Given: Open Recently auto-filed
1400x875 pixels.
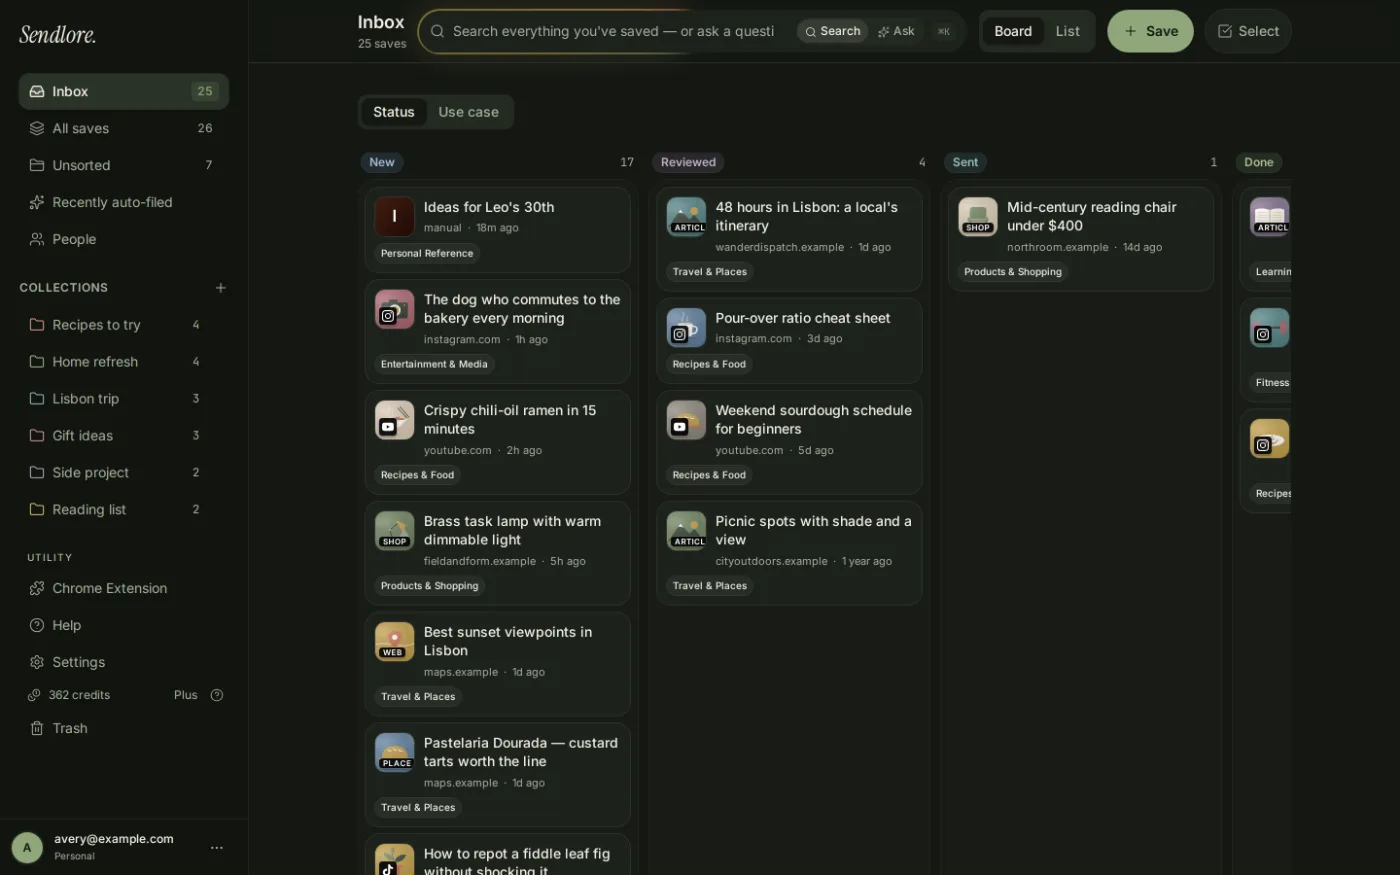Looking at the screenshot, I should point(124,202).
